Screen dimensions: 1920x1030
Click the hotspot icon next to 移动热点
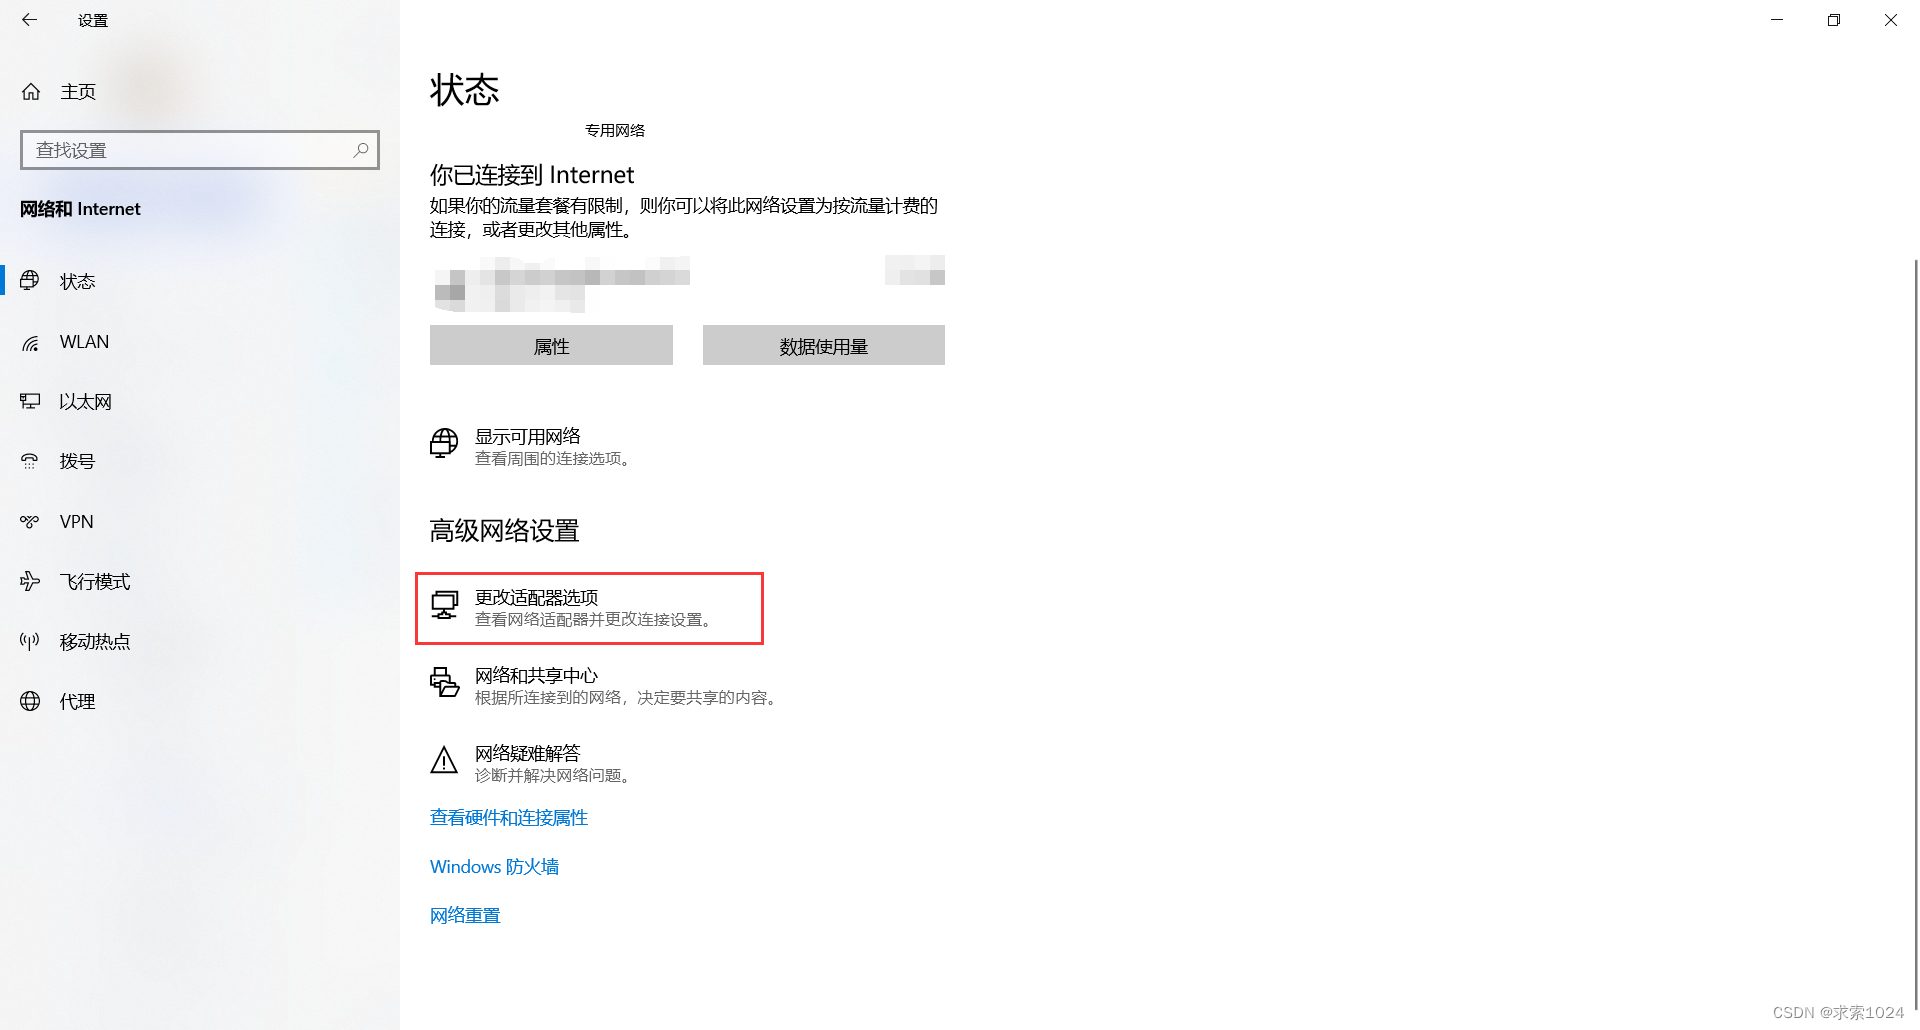[x=30, y=641]
